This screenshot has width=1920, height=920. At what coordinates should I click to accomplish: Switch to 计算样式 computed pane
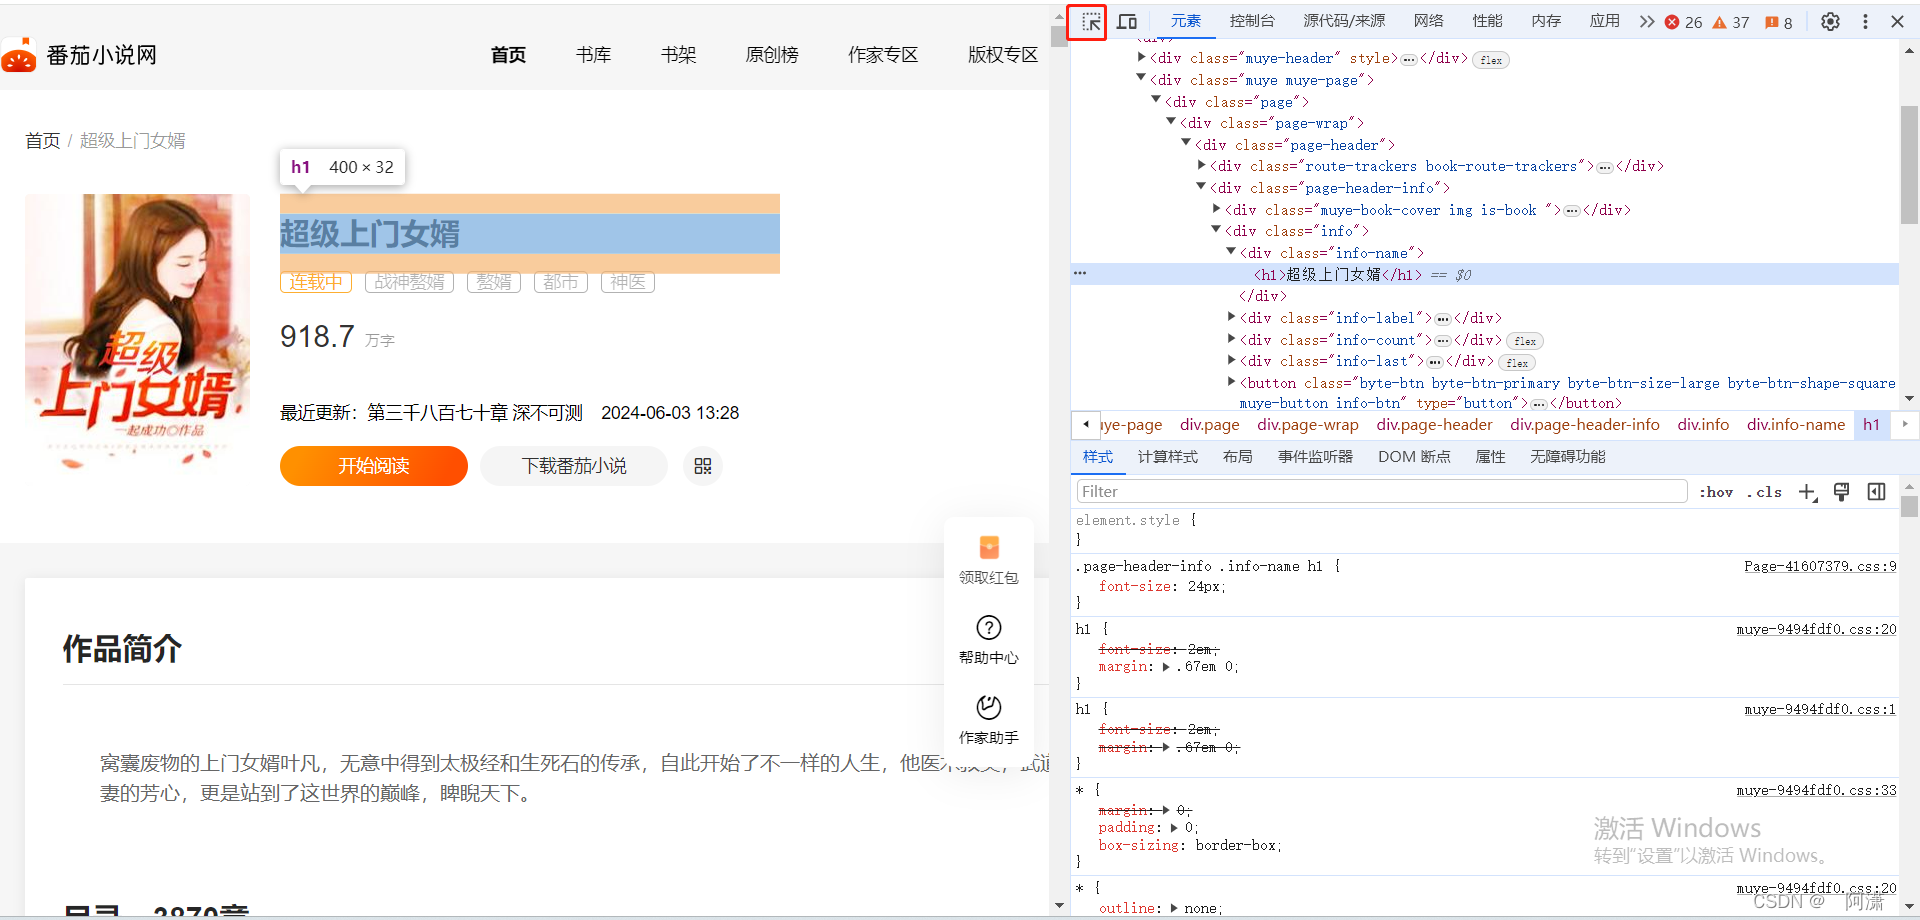[x=1168, y=457]
